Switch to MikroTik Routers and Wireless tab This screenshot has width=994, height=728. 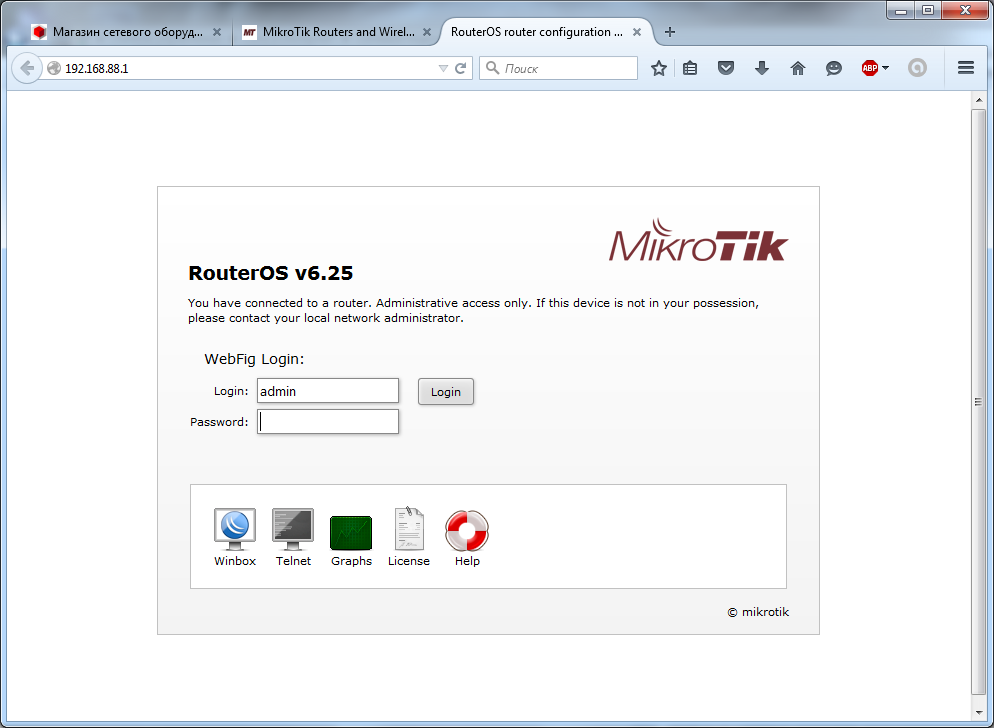328,32
